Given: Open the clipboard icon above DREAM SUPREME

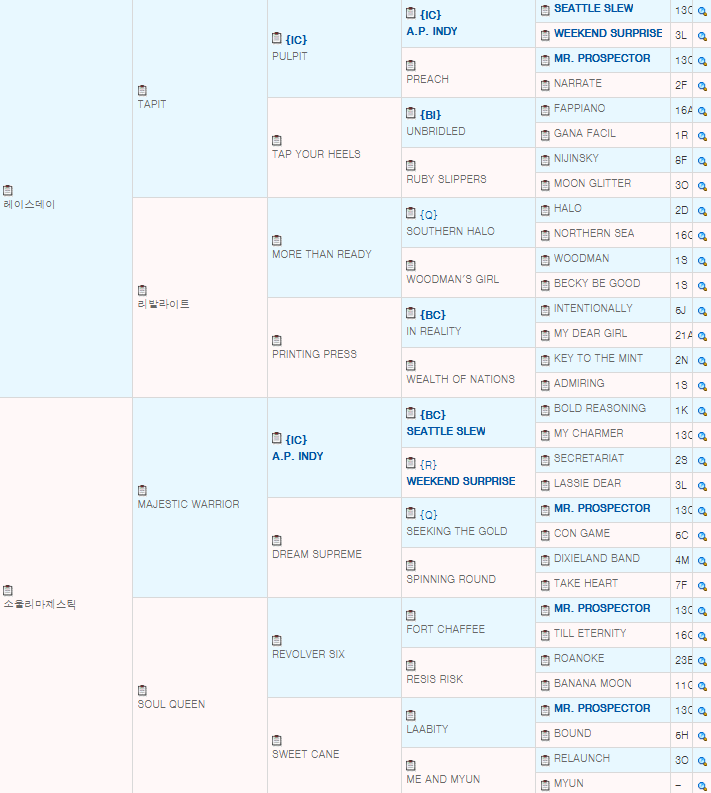Looking at the screenshot, I should click(x=277, y=540).
